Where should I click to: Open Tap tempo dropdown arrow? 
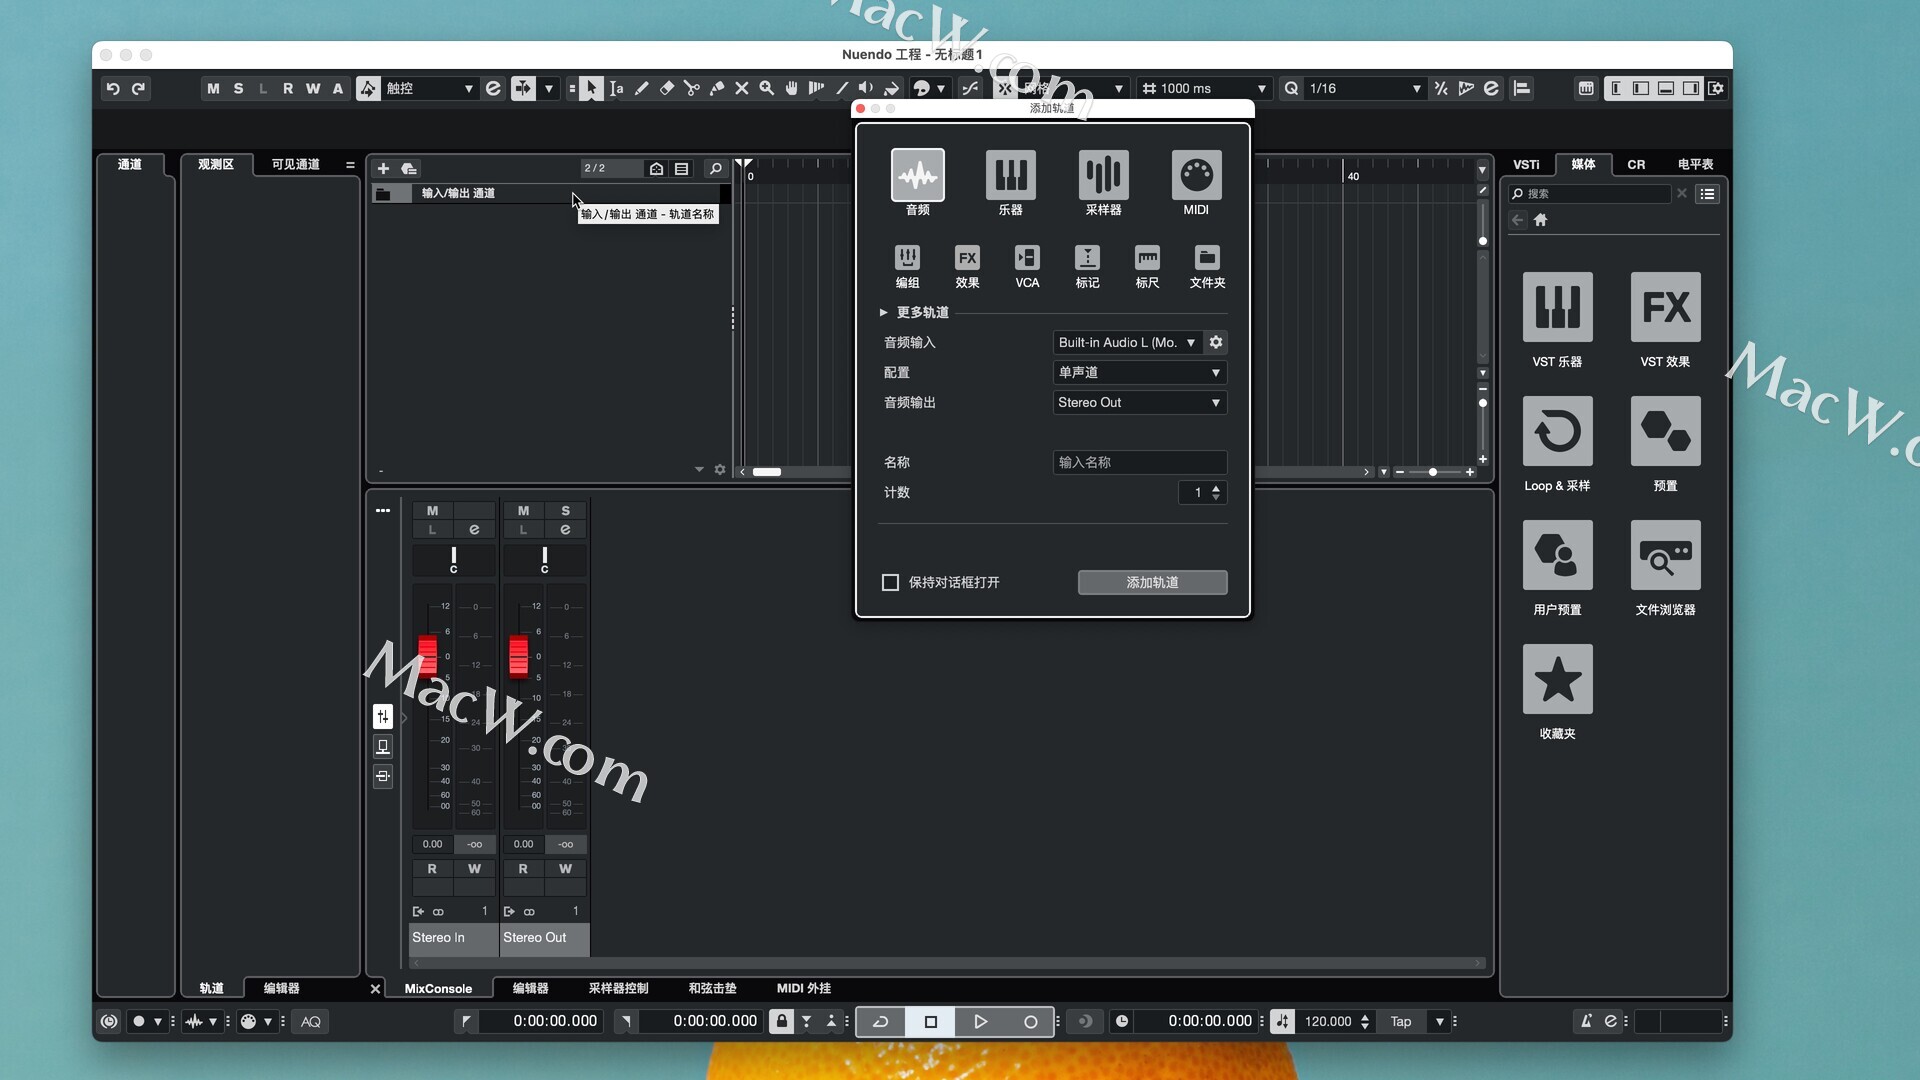(1440, 1021)
